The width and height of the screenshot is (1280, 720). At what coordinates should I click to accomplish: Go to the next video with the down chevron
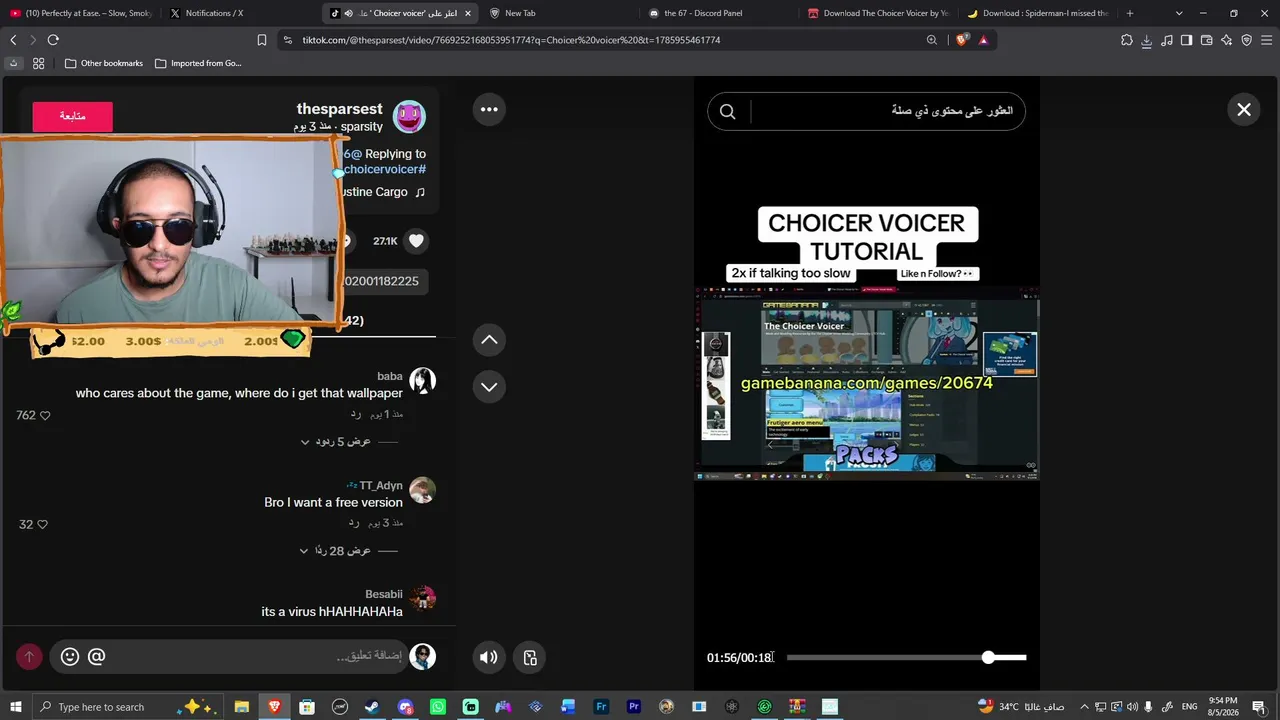489,386
